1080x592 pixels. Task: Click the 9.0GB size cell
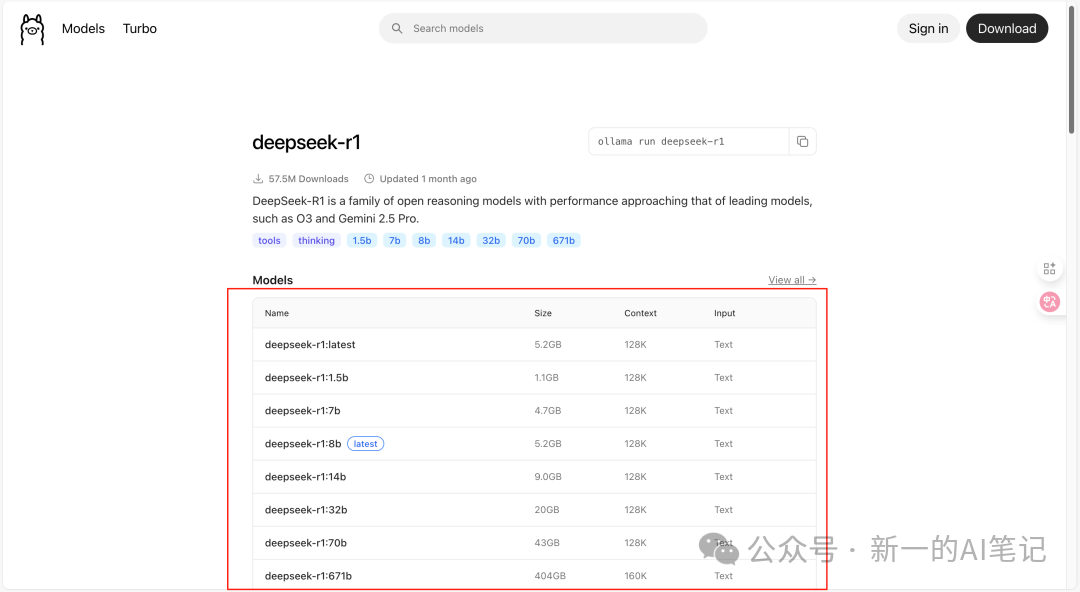[548, 477]
